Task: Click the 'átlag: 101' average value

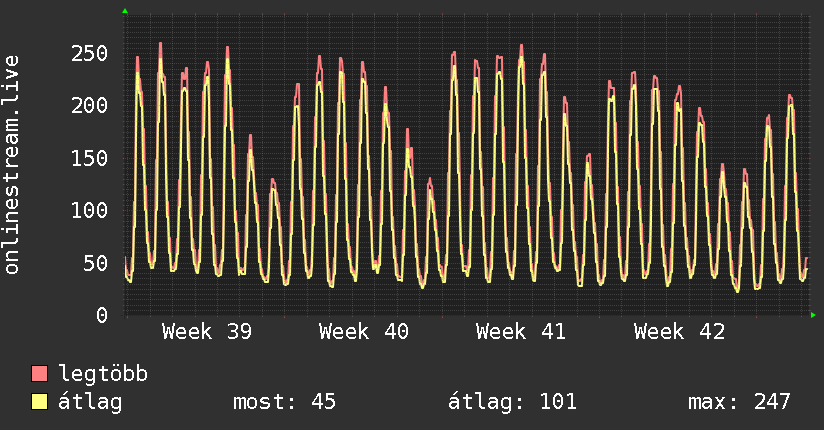Action: tap(512, 402)
